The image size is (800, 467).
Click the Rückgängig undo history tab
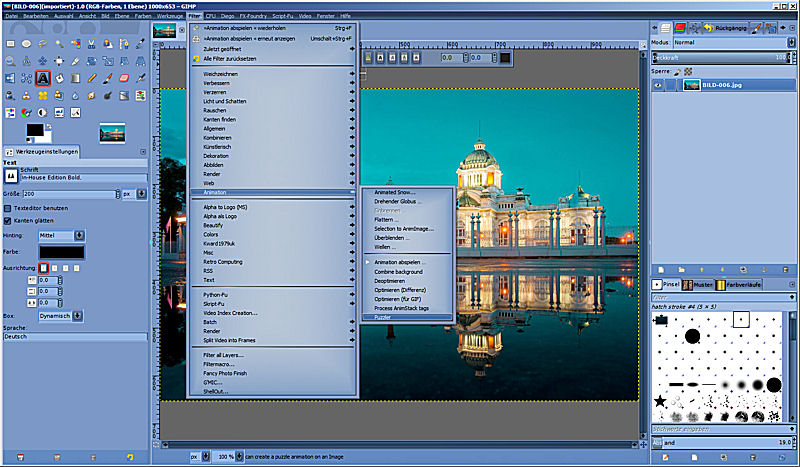[726, 28]
